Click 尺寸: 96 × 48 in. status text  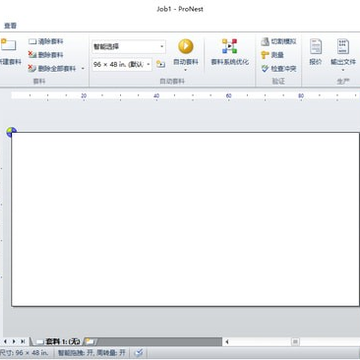click(24, 353)
